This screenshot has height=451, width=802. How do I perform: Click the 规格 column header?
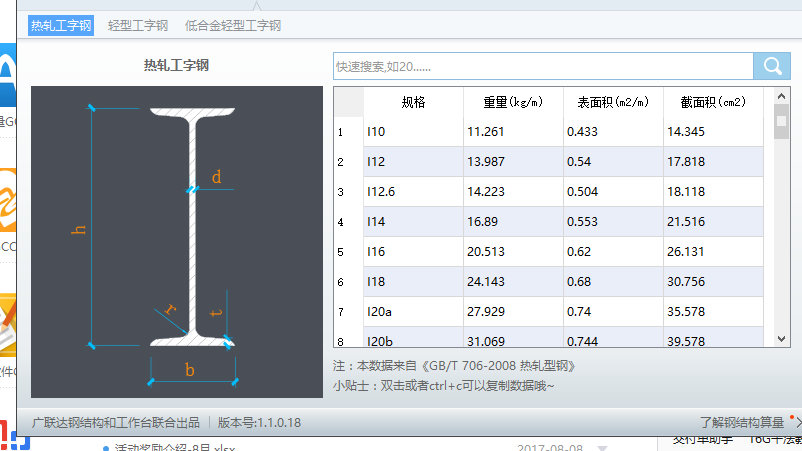[413, 102]
